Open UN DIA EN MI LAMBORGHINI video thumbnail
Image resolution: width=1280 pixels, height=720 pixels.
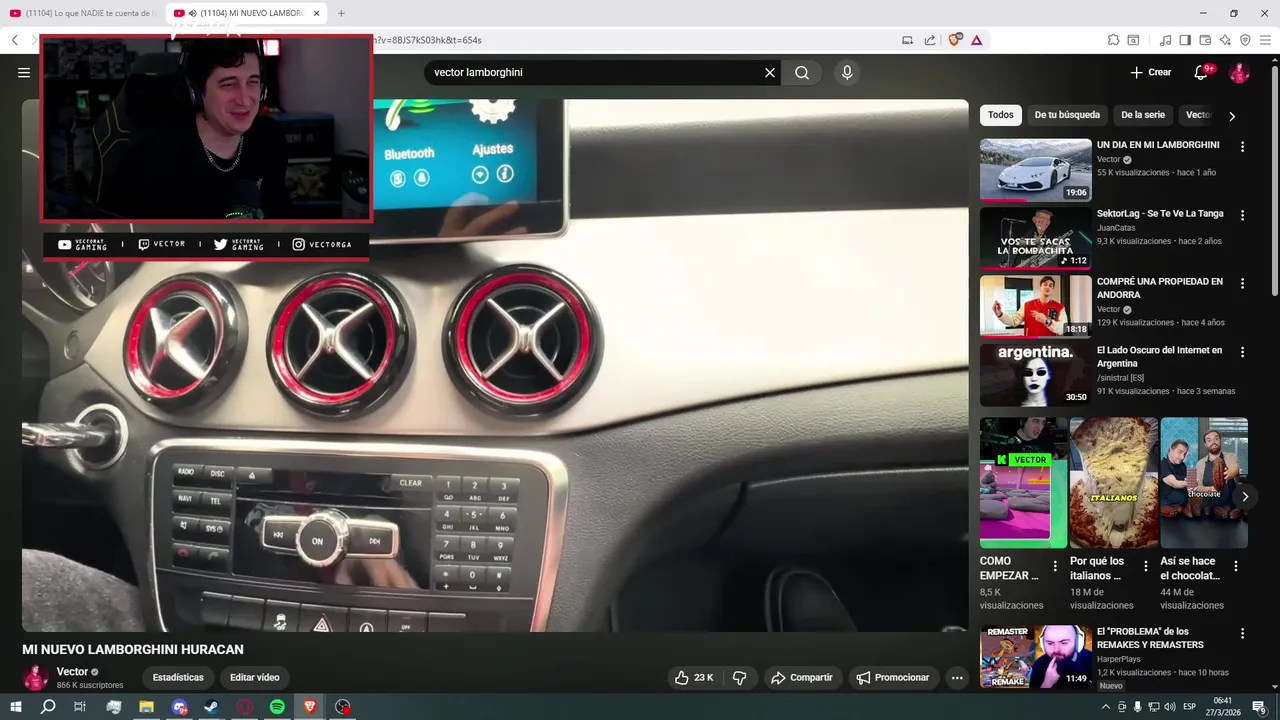(1035, 170)
